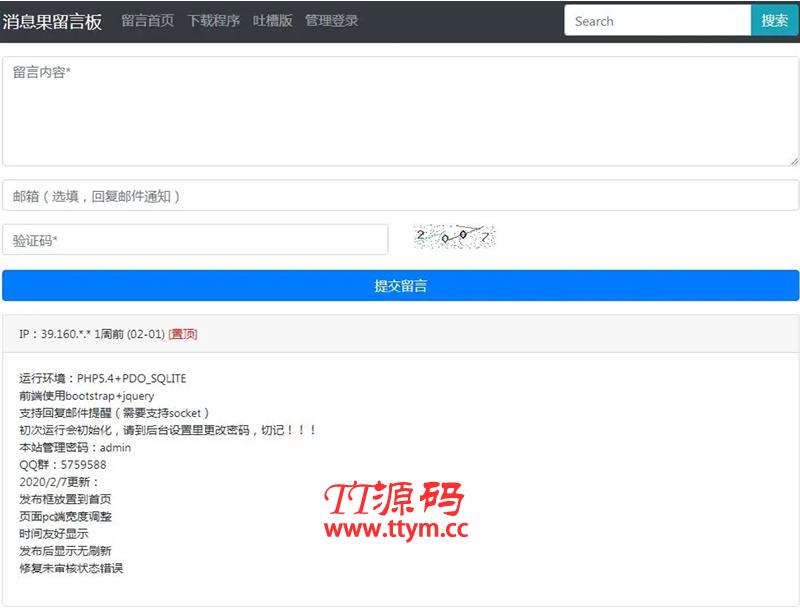
Task: Focus the 验证码 captcha input
Action: (x=195, y=240)
